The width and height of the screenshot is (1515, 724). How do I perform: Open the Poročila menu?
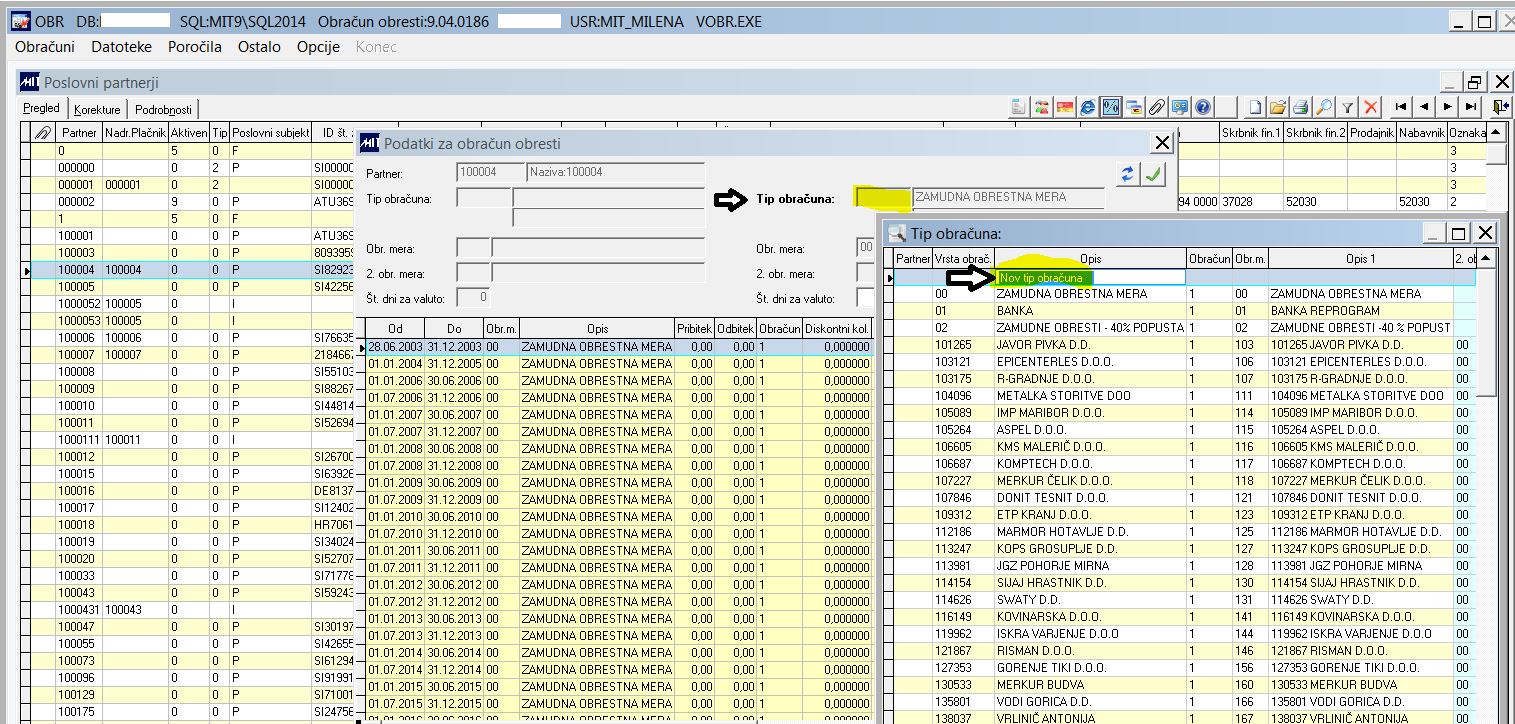(195, 47)
